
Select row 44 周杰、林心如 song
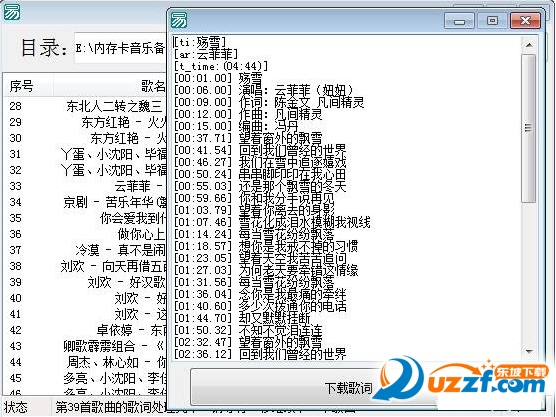(x=85, y=362)
